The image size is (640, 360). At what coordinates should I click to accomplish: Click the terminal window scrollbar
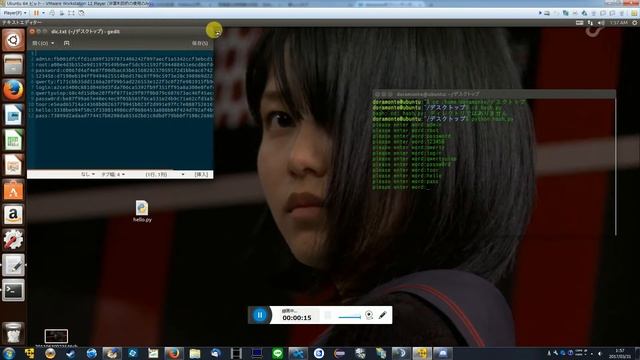(615, 167)
